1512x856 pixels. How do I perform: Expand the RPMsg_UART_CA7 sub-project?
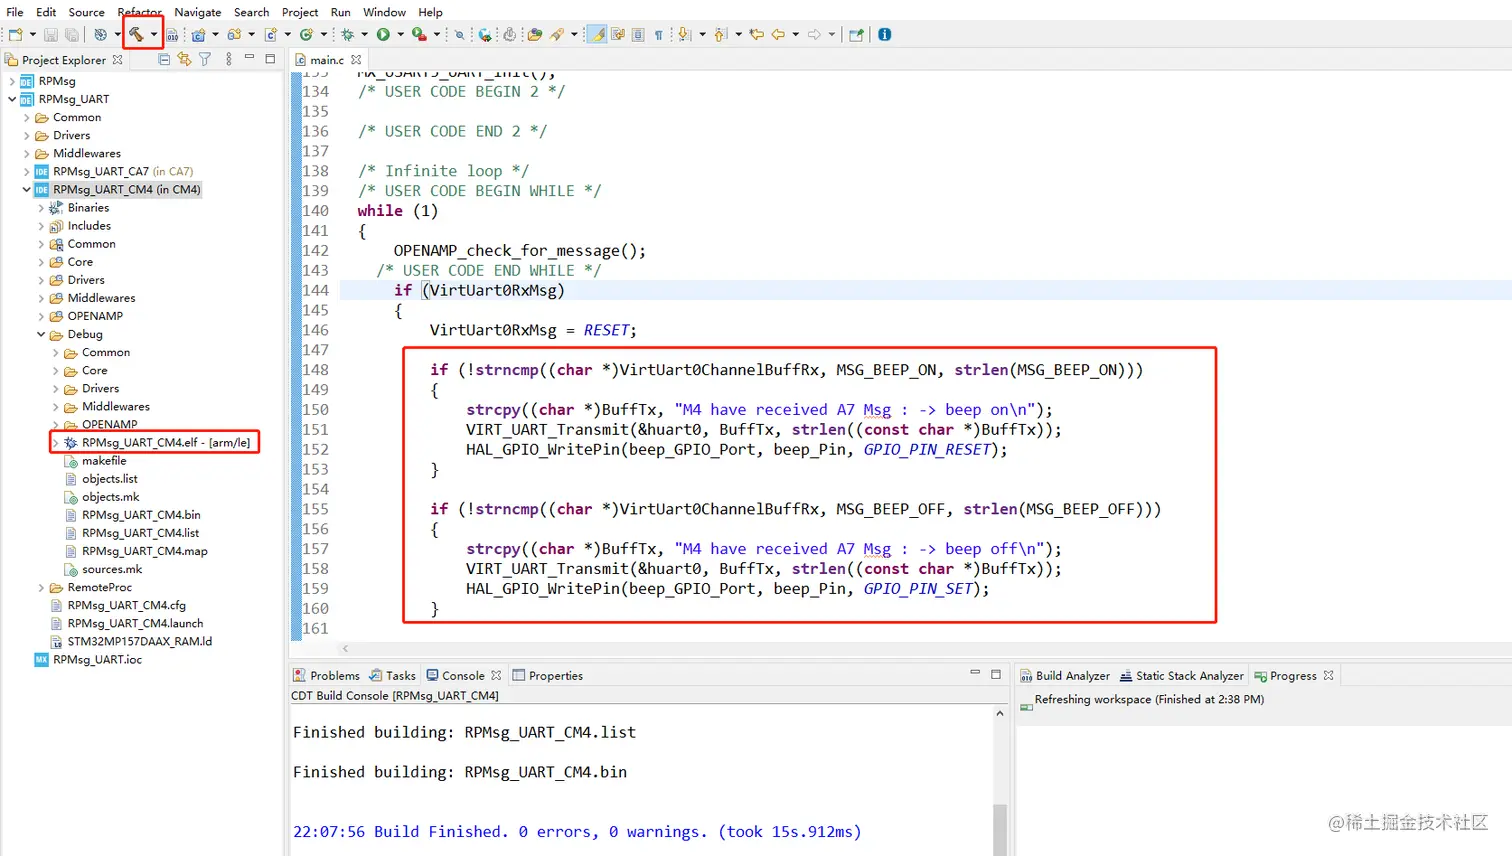pos(27,171)
